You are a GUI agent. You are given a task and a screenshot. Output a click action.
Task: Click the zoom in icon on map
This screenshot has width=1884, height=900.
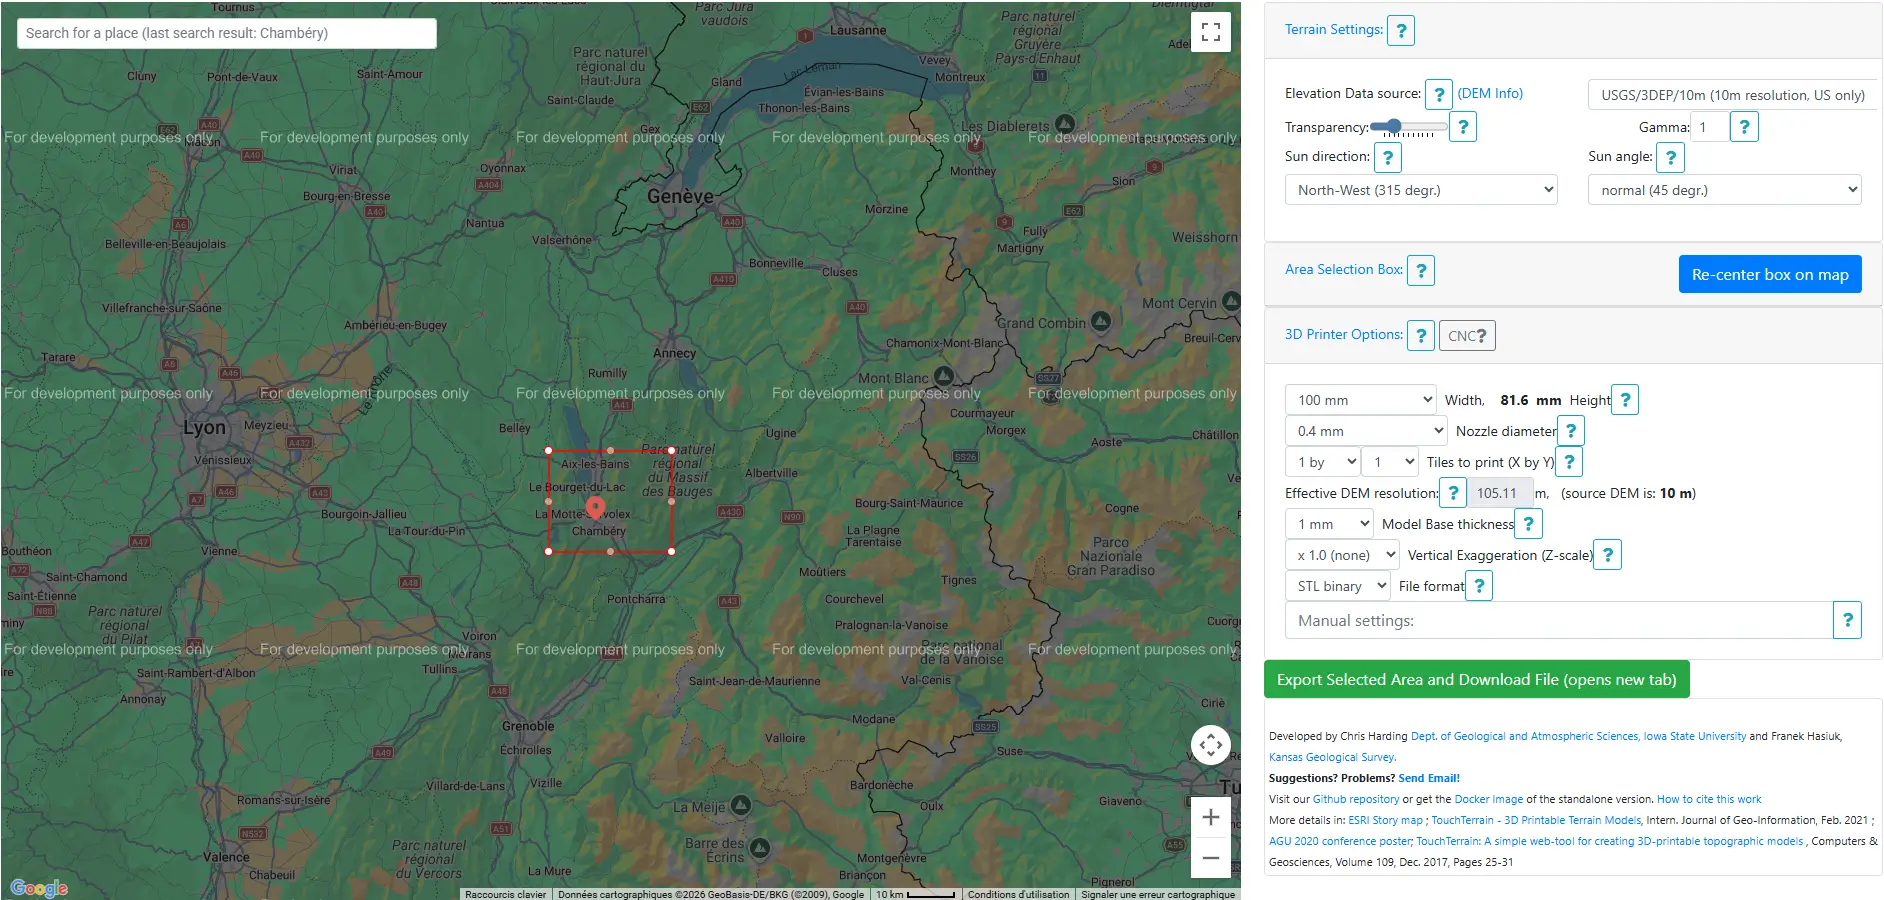point(1211,817)
